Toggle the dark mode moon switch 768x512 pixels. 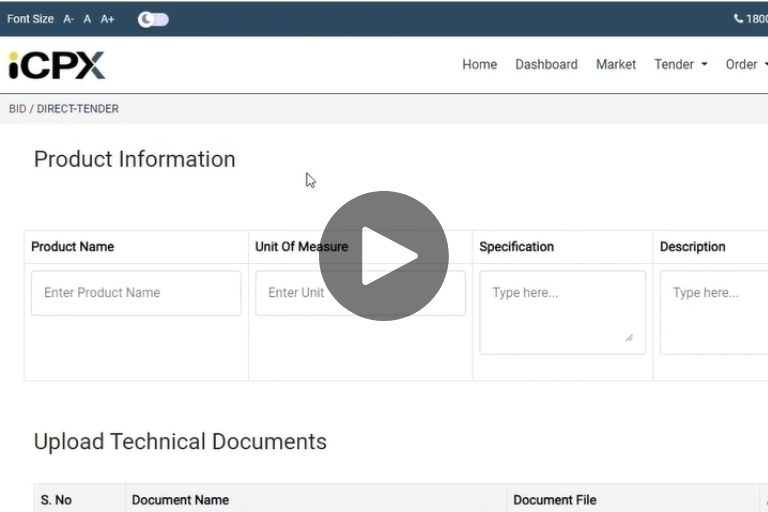pyautogui.click(x=153, y=19)
